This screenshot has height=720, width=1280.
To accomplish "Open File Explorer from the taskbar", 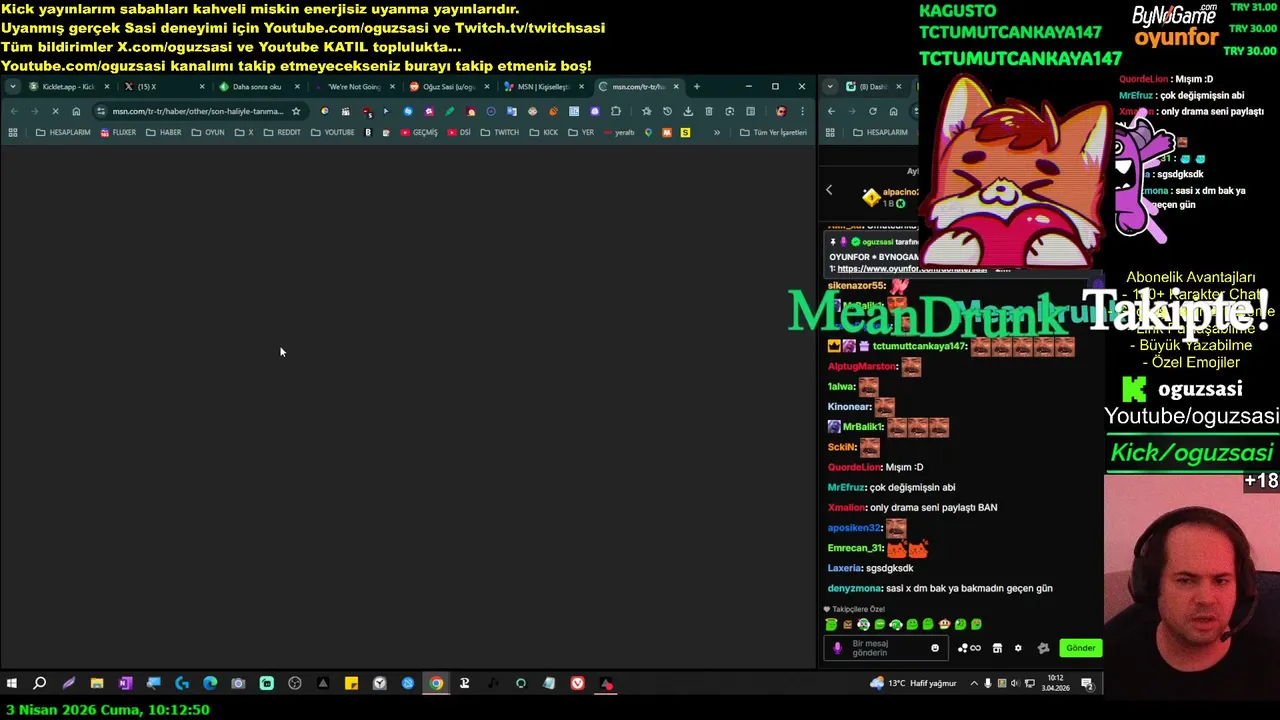I will tap(97, 684).
